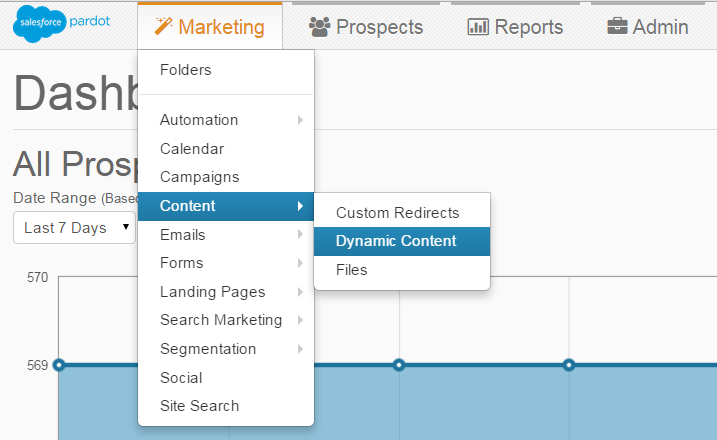This screenshot has height=440, width=717.
Task: Expand the Landing Pages submenu arrow
Action: point(300,292)
